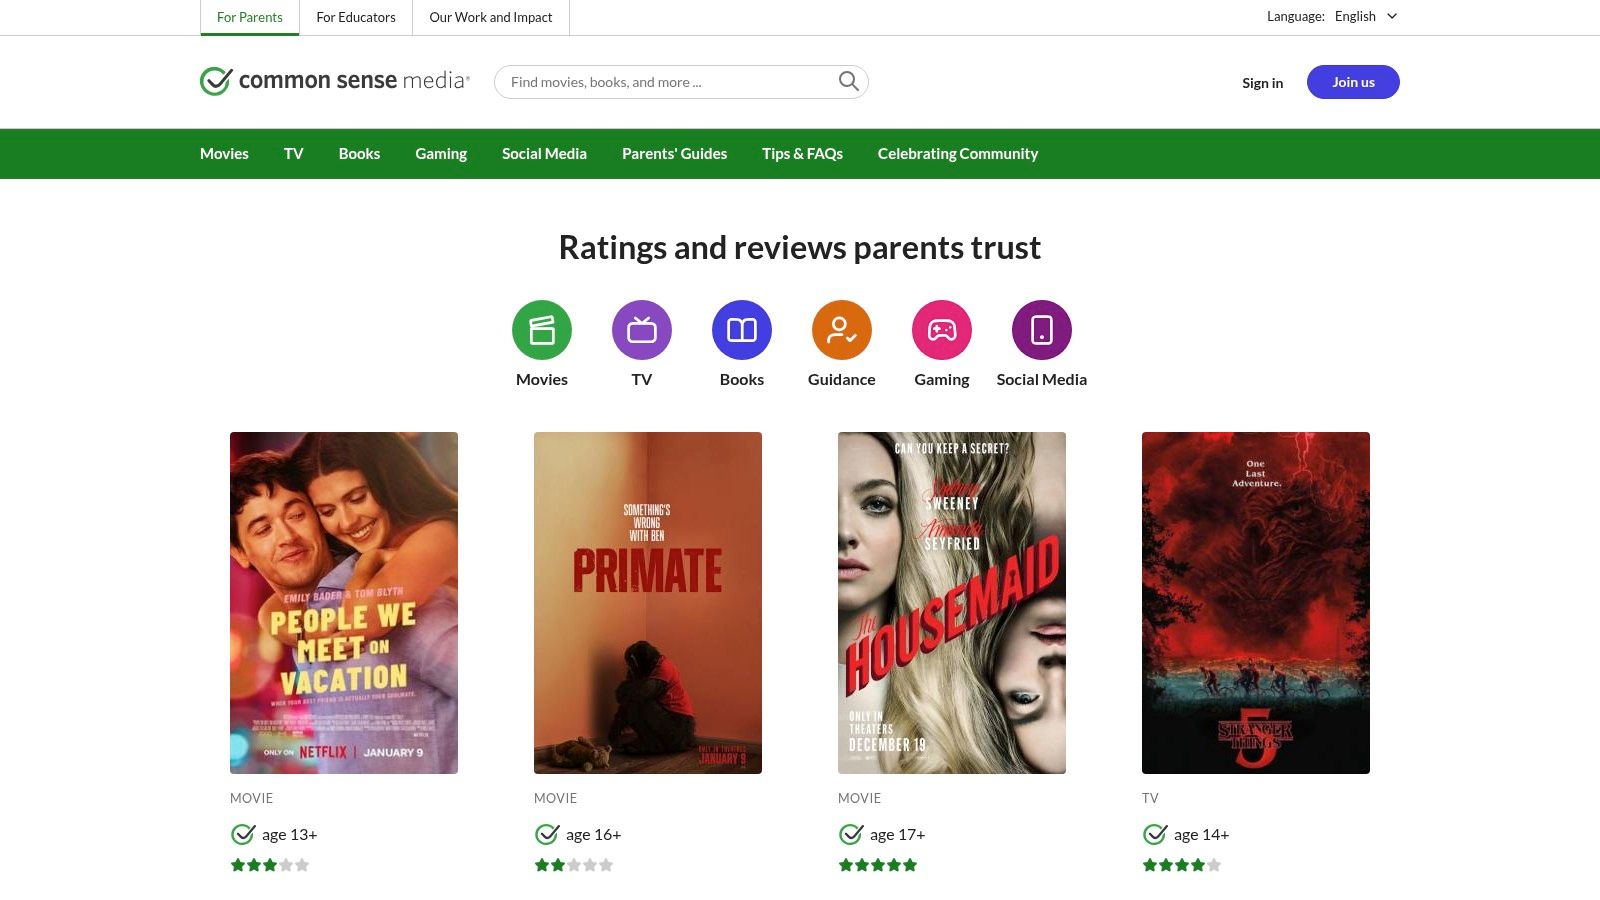Click the search magnifying glass icon
The image size is (1600, 900).
pyautogui.click(x=848, y=81)
